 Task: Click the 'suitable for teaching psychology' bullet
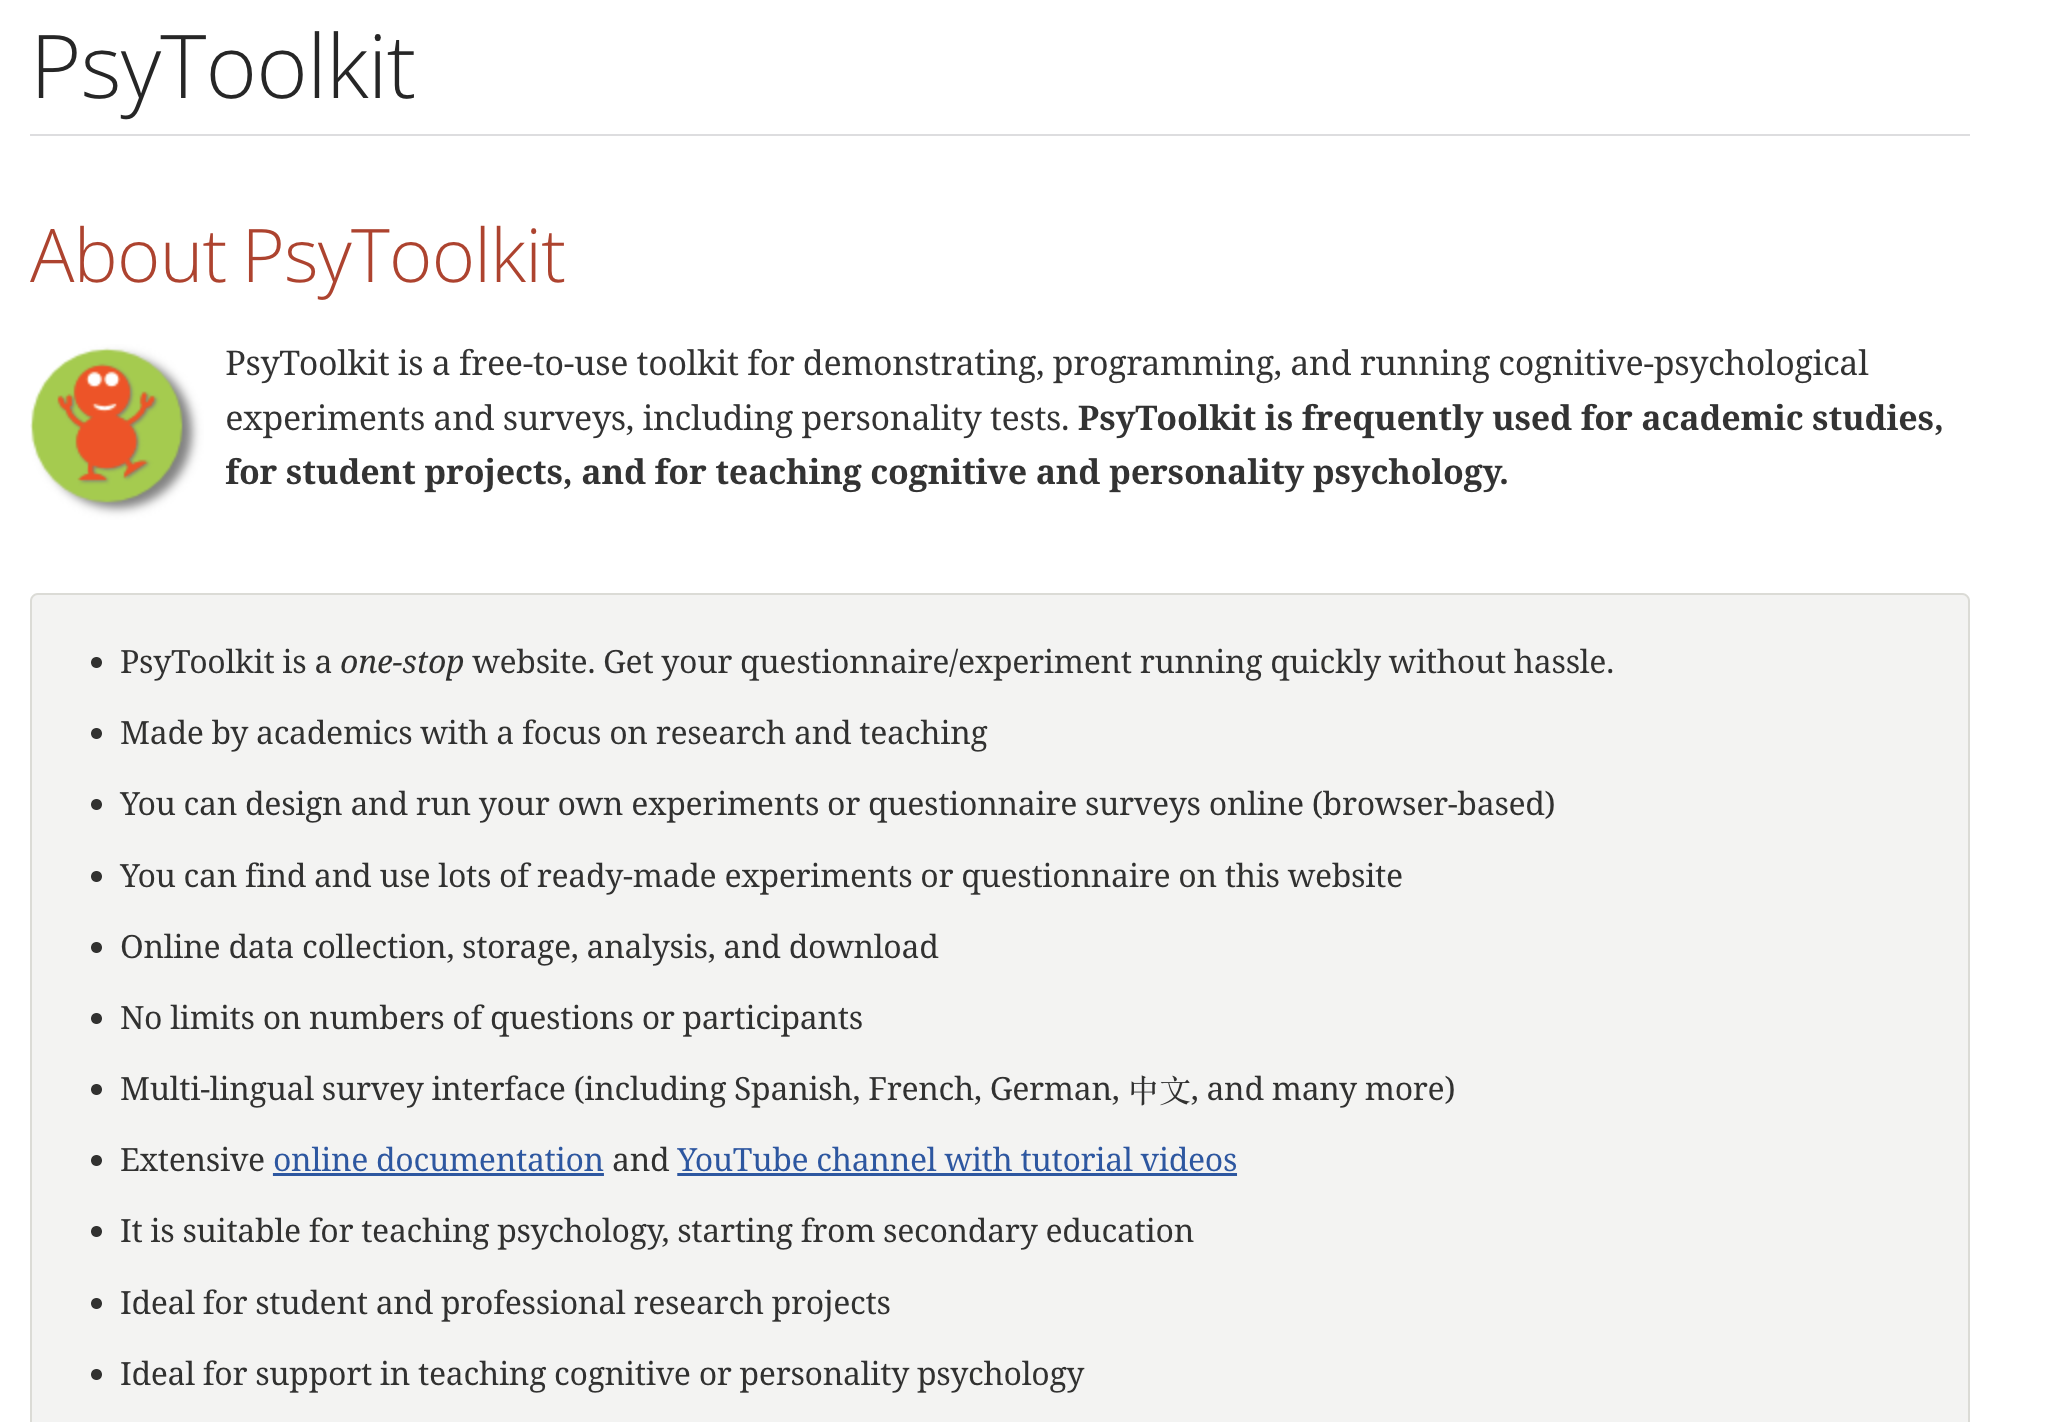(656, 1231)
